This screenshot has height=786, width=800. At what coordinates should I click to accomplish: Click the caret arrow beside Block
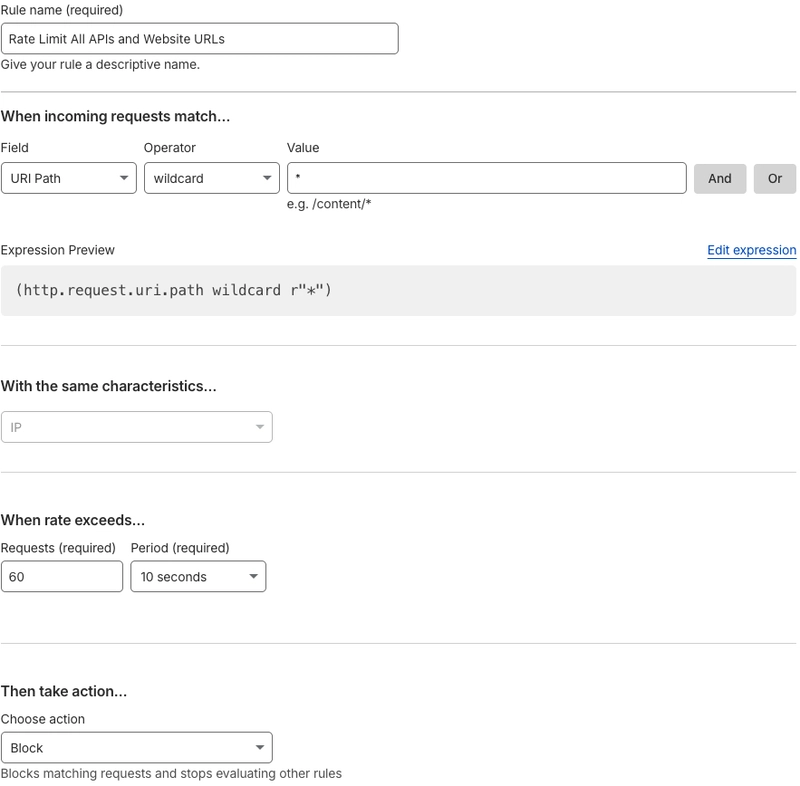click(260, 748)
